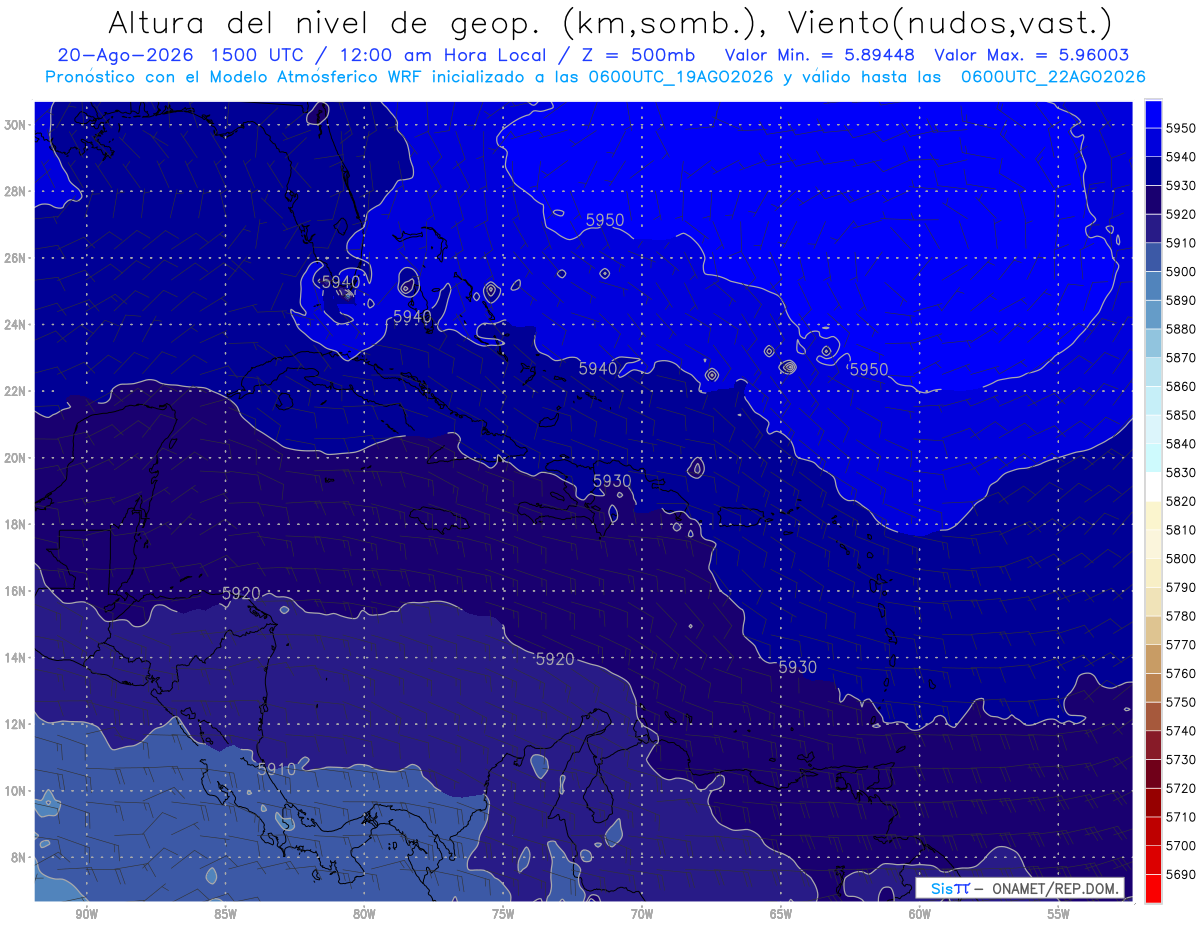This screenshot has width=1200, height=927.
Task: Click the 5900 label on the color legend
Action: [1180, 271]
